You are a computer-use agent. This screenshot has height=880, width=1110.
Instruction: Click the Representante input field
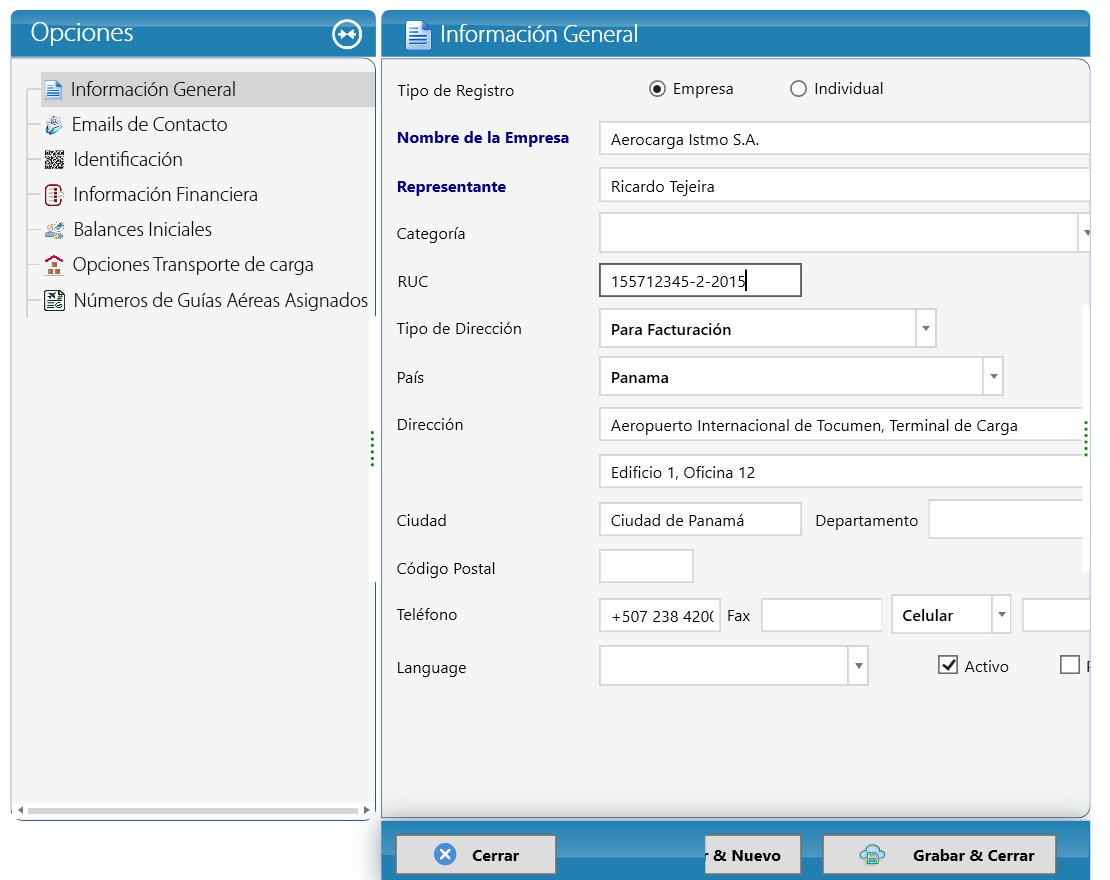(844, 185)
